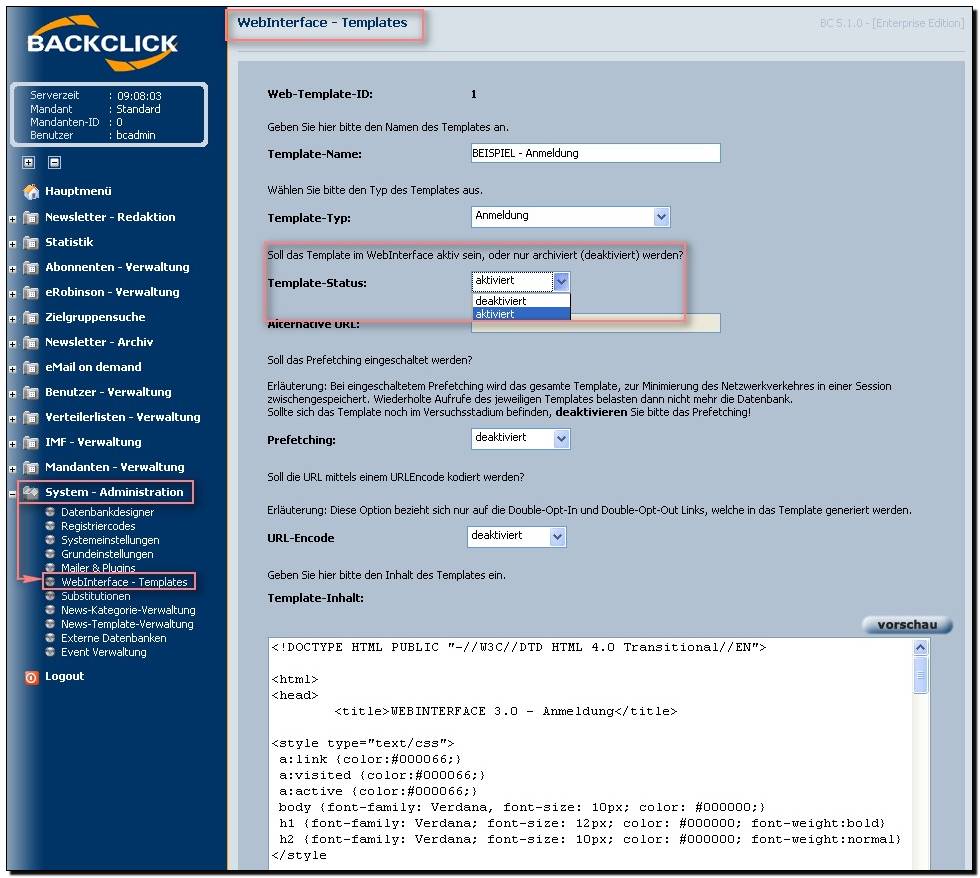Click the BACKCLICK logo
This screenshot has height=878, width=980.
click(x=102, y=43)
